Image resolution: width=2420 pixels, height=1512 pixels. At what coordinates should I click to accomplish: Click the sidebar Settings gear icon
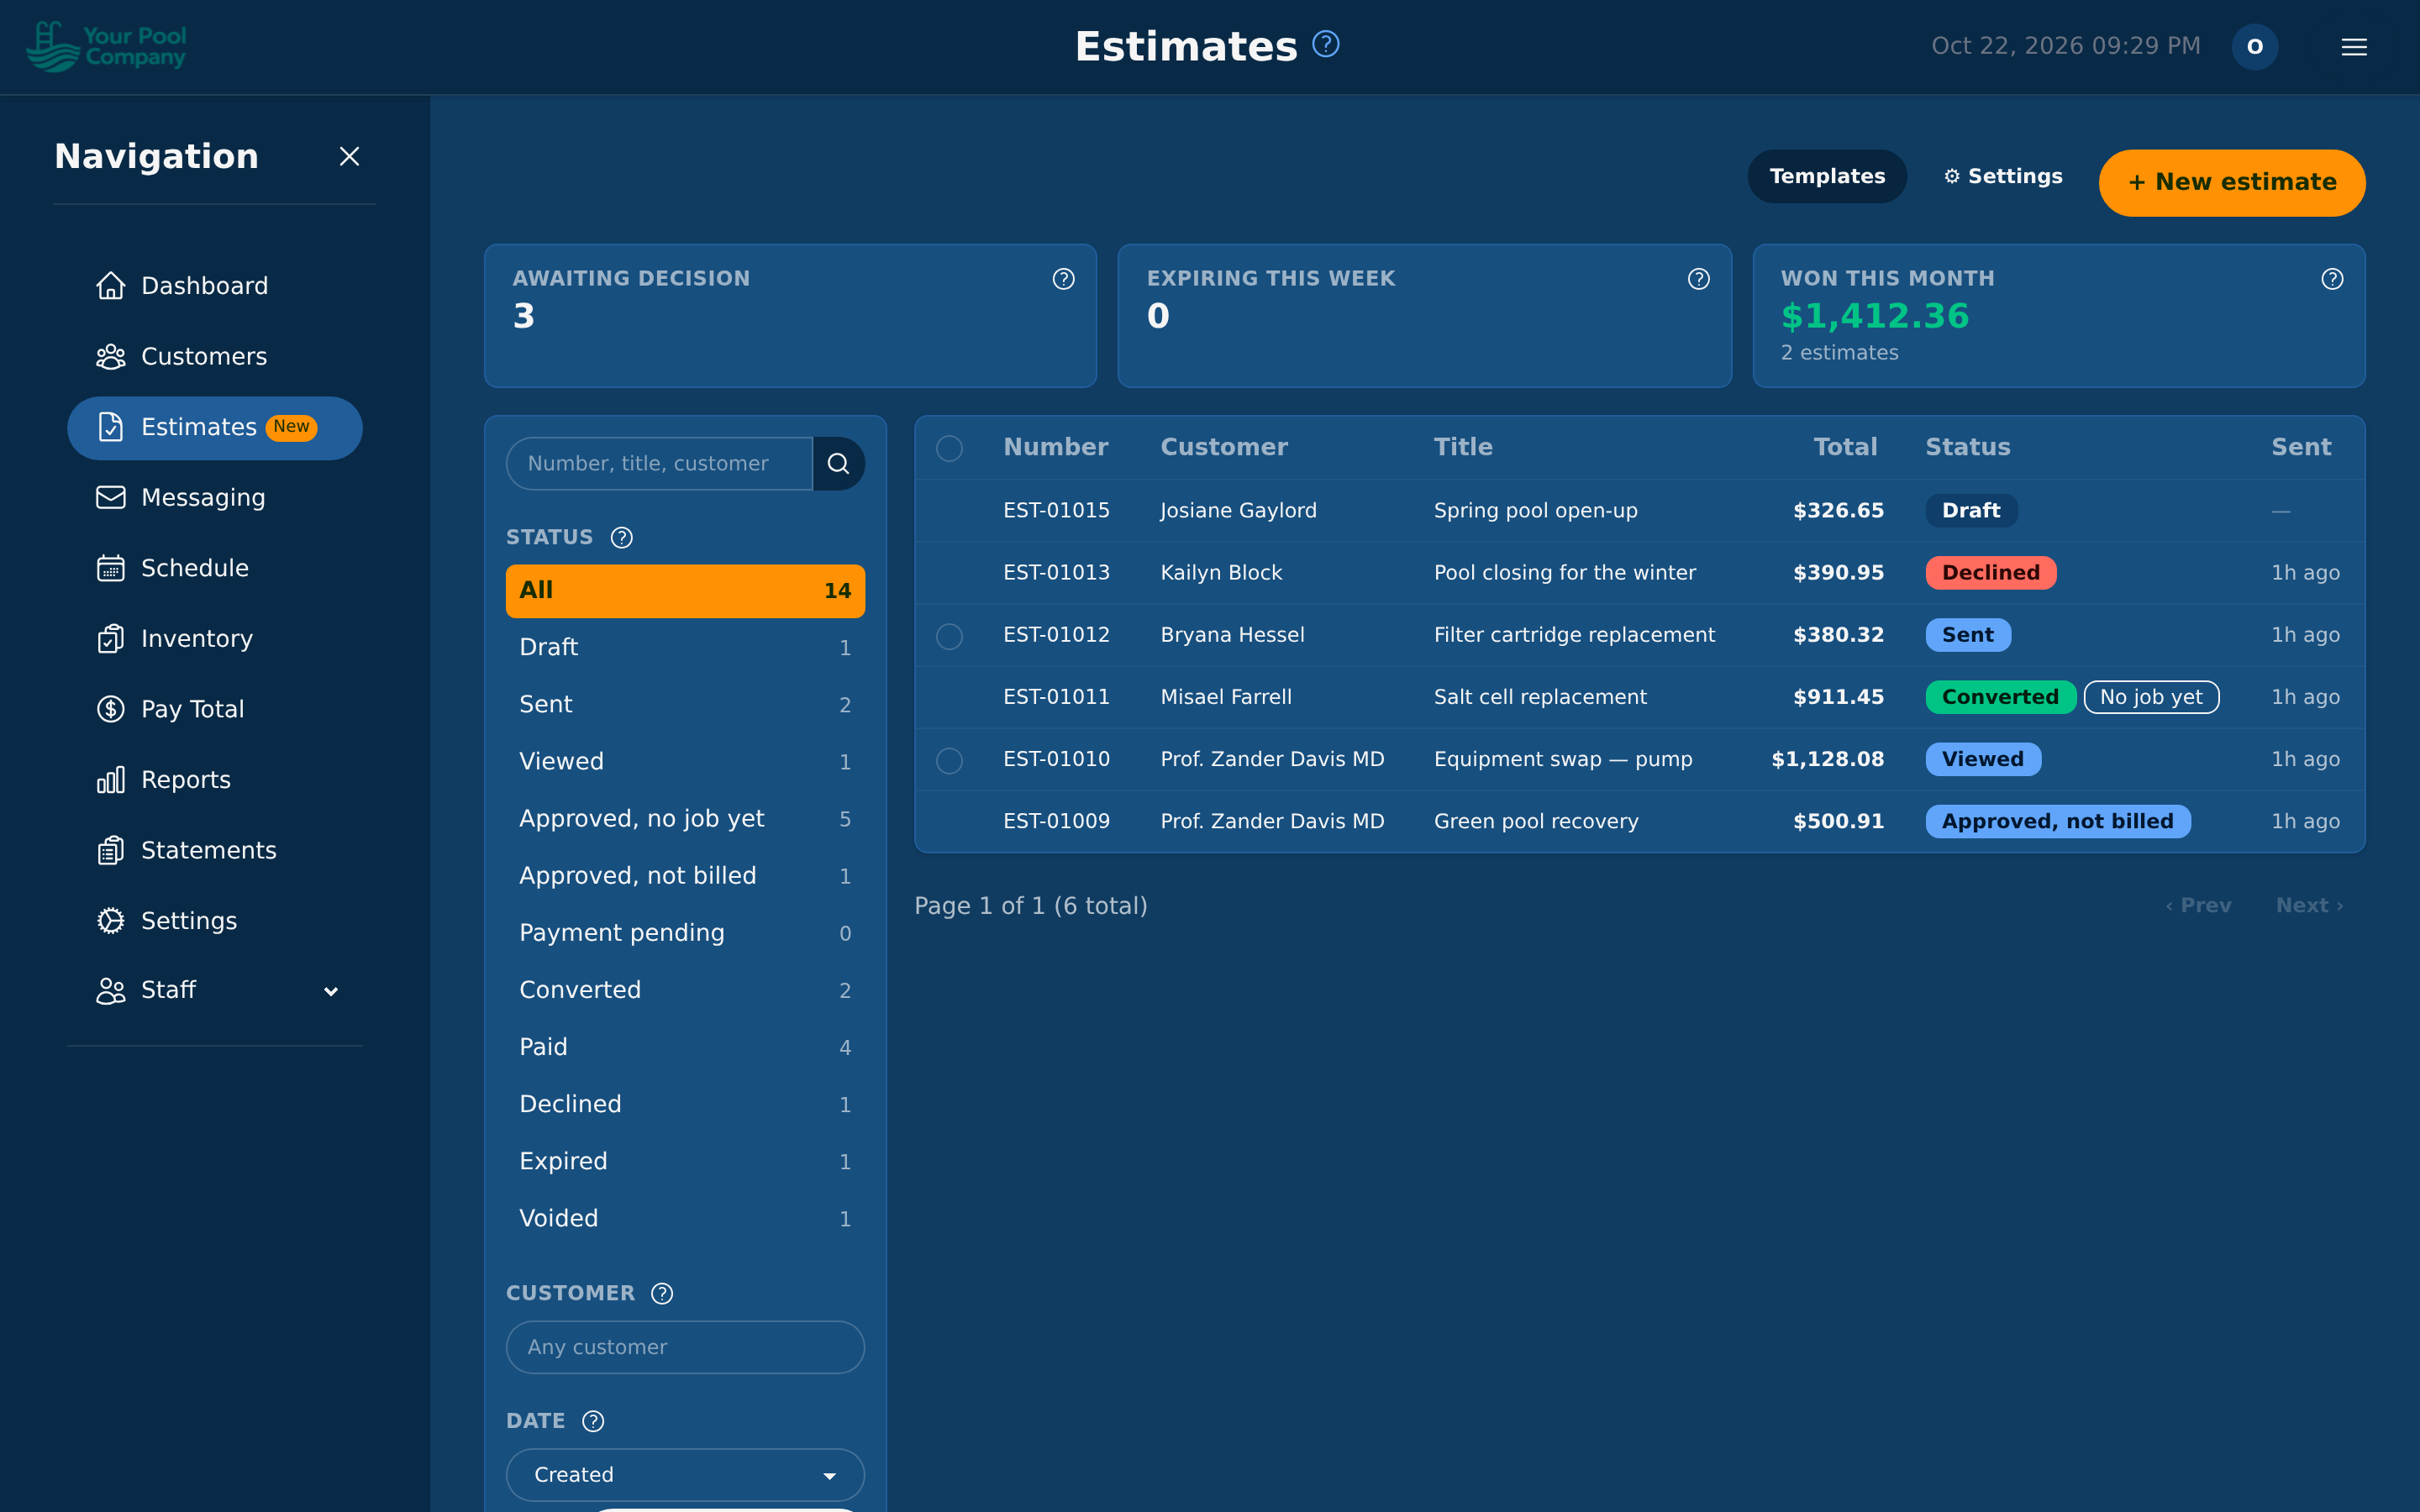click(x=110, y=920)
